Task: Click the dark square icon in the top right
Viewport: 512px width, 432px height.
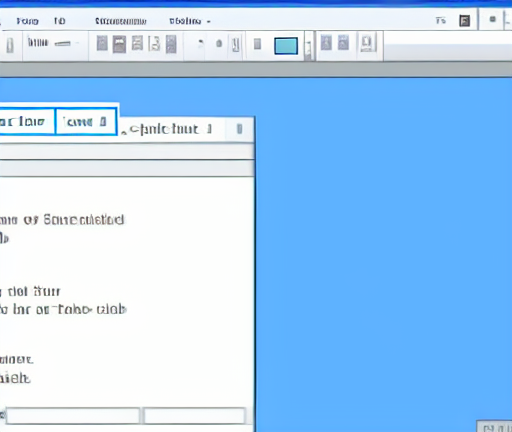Action: coord(464,21)
